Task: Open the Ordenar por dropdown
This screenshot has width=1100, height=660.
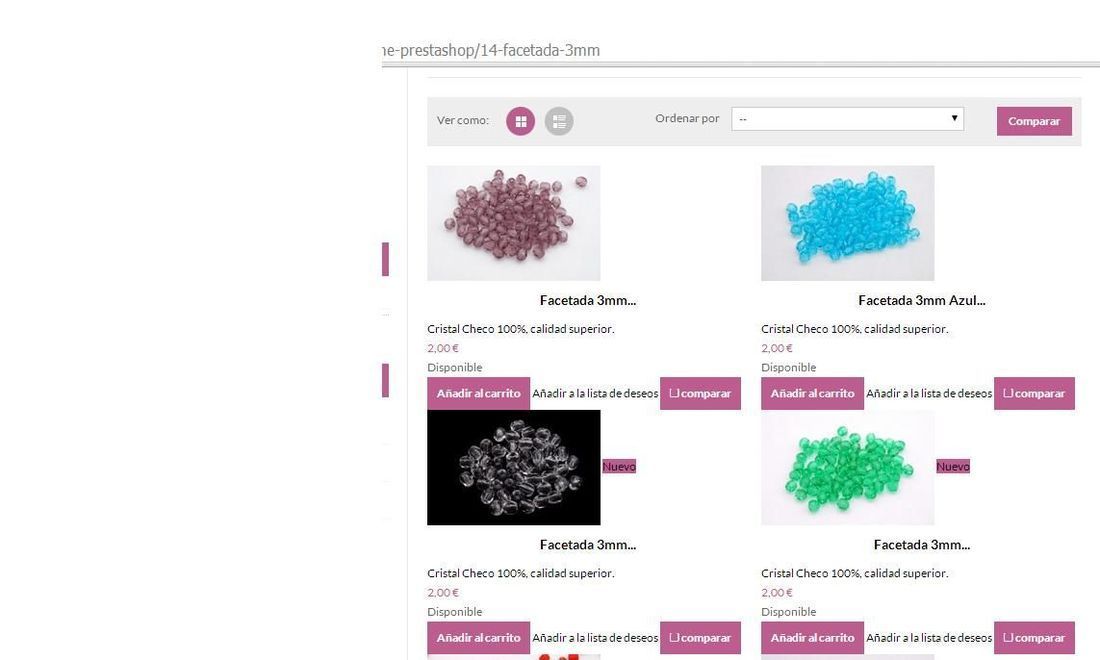Action: click(x=847, y=119)
